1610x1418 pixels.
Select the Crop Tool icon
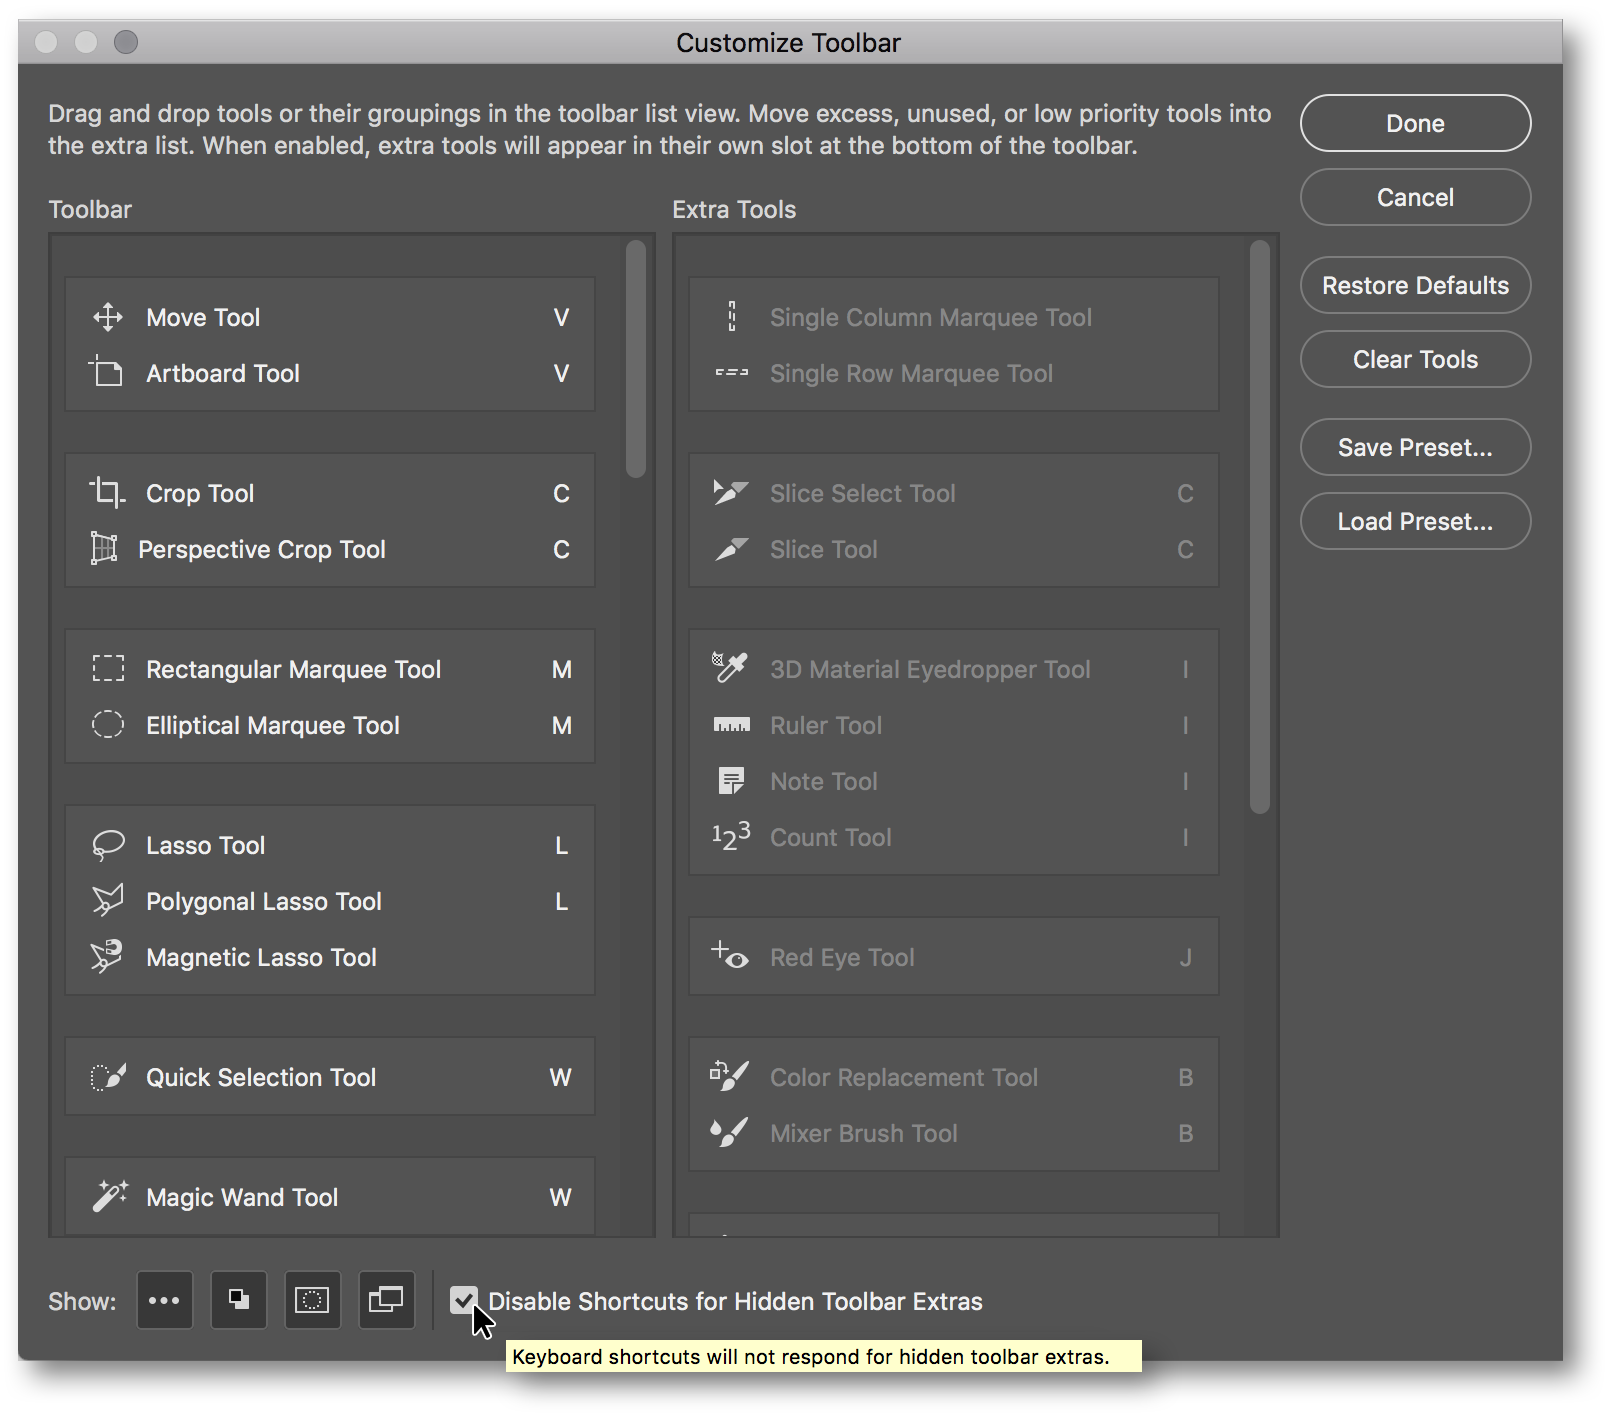pos(108,492)
